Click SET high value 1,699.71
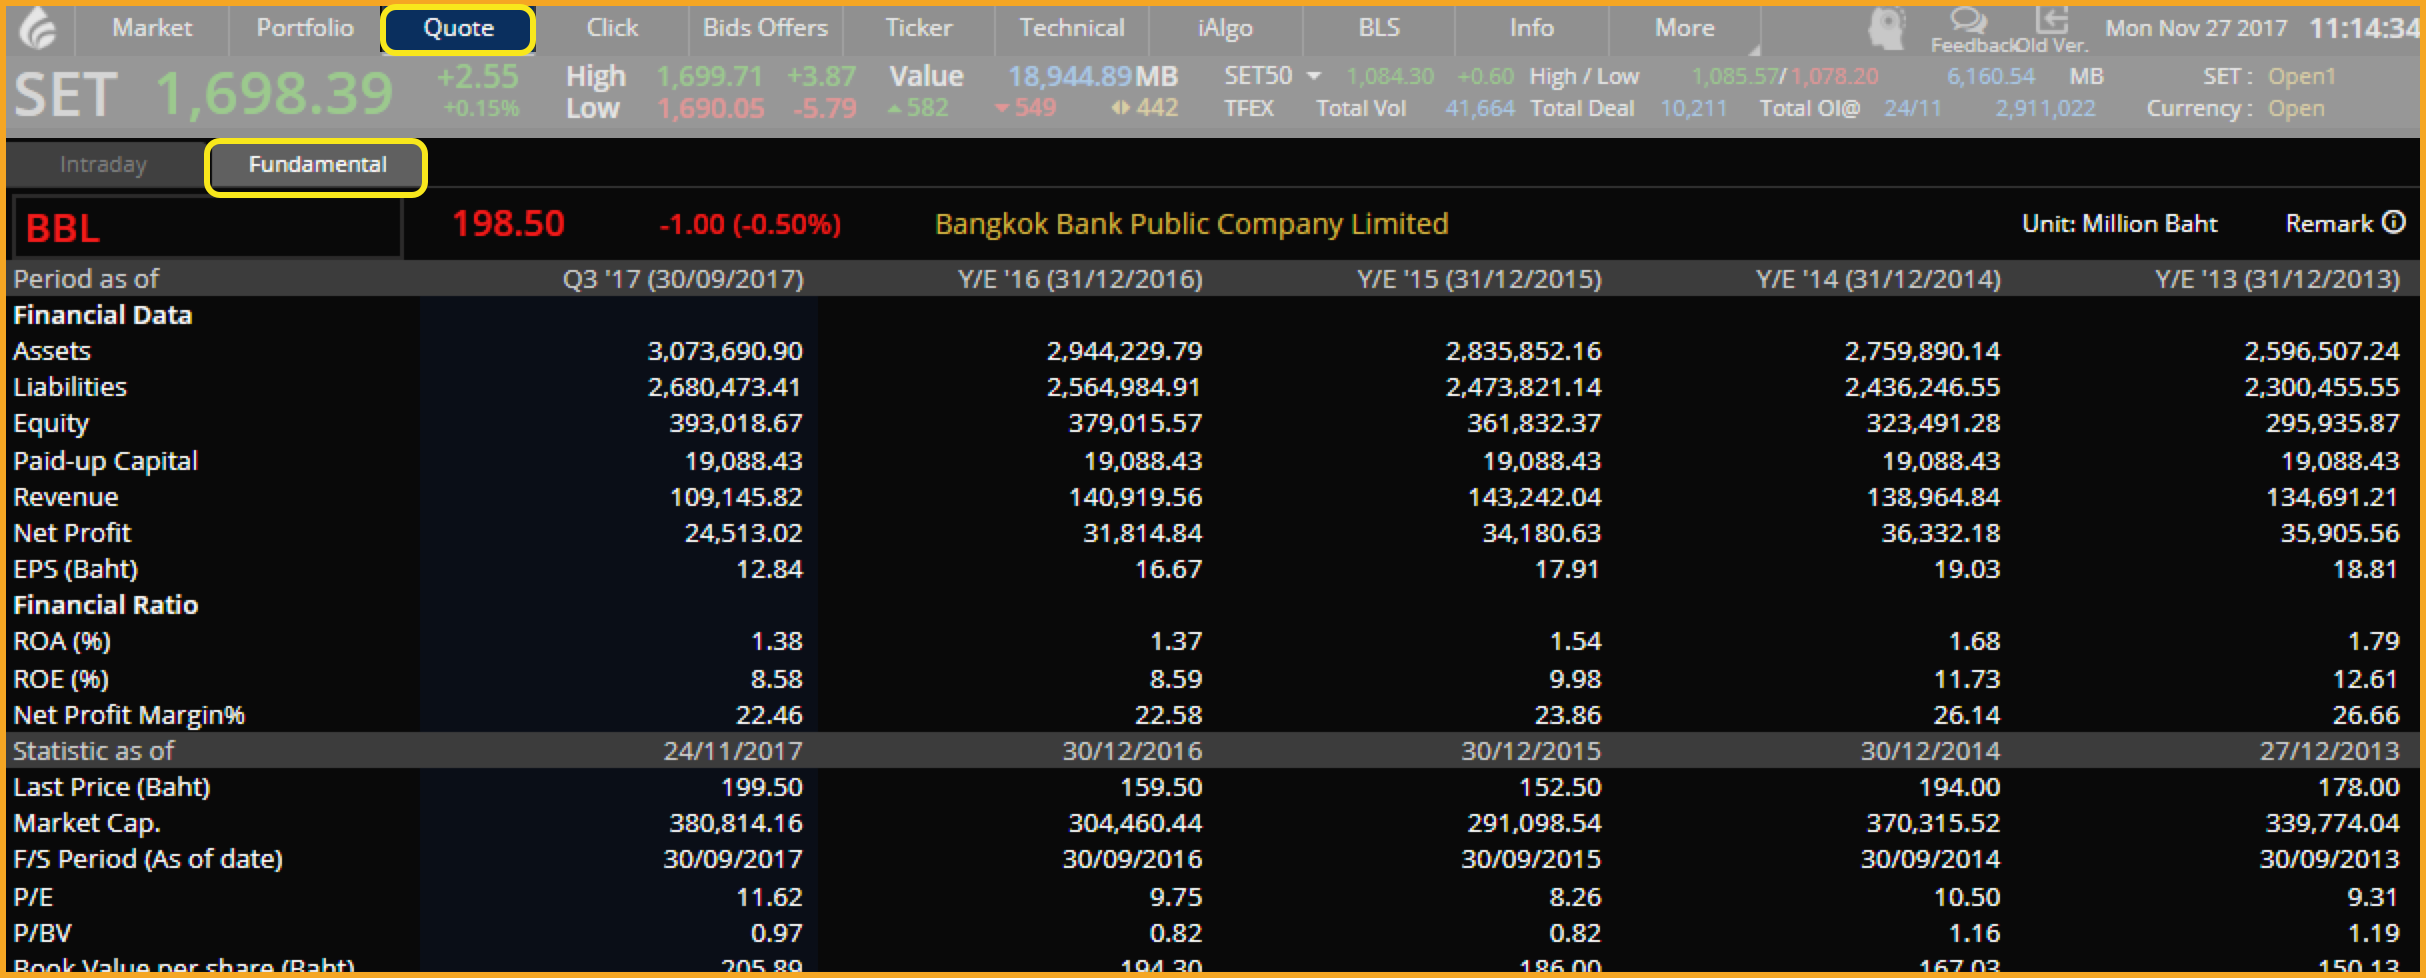 (709, 76)
